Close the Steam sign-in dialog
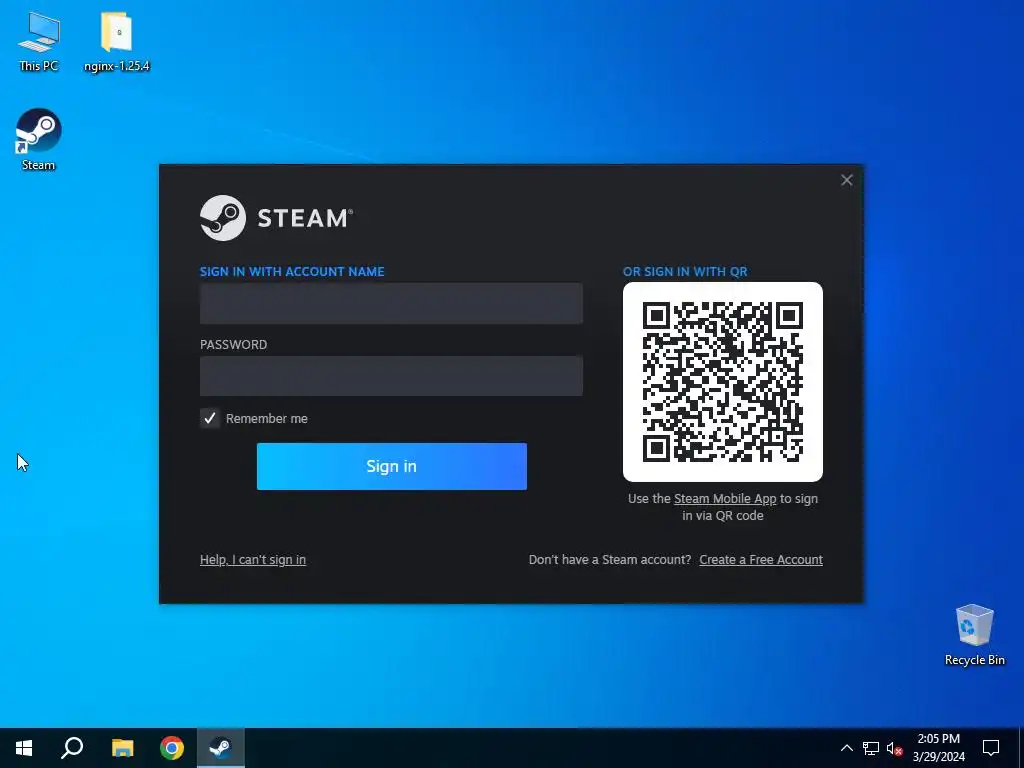This screenshot has width=1024, height=768. (847, 180)
